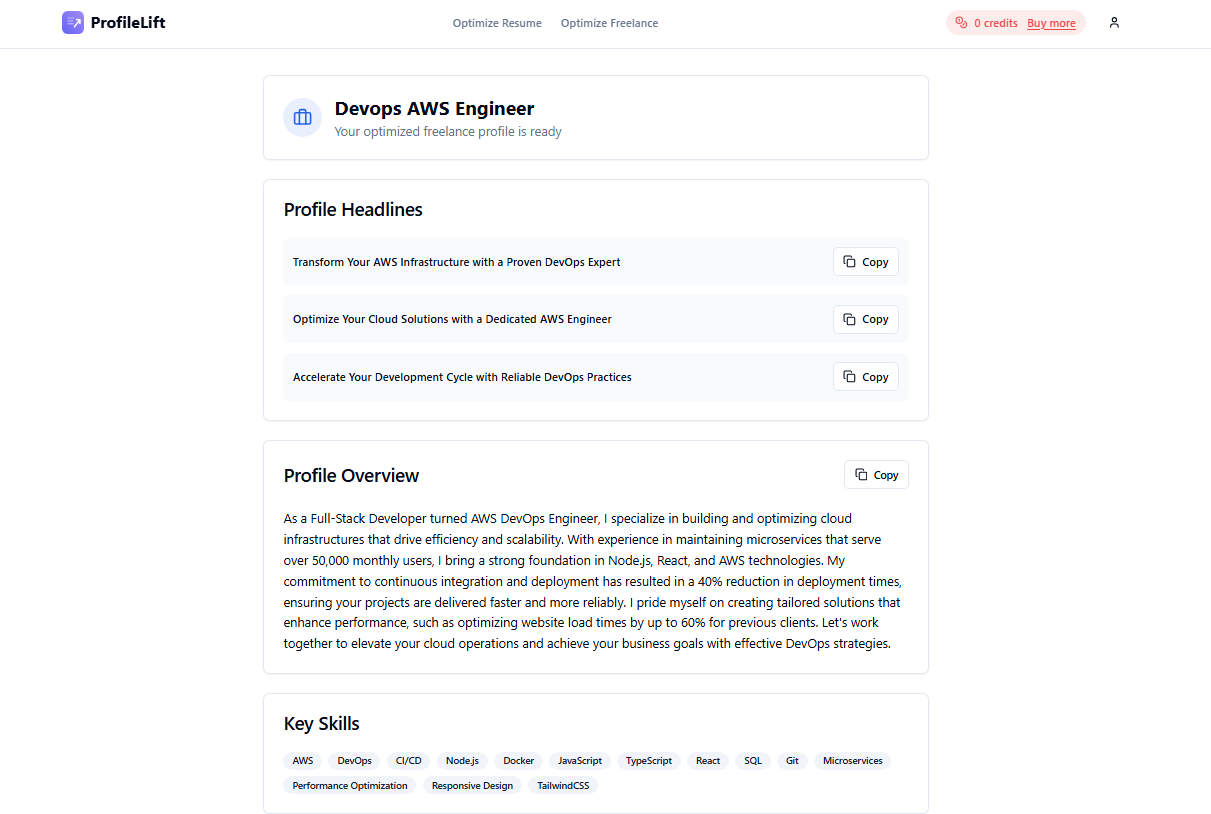Viewport: 1211px width, 814px height.
Task: Copy the Profile Overview text
Action: click(x=877, y=475)
